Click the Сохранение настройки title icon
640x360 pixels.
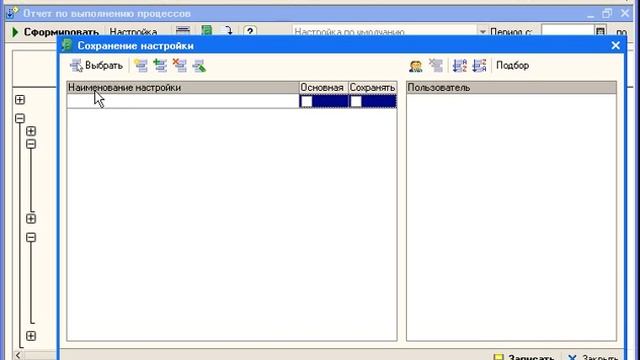(67, 45)
